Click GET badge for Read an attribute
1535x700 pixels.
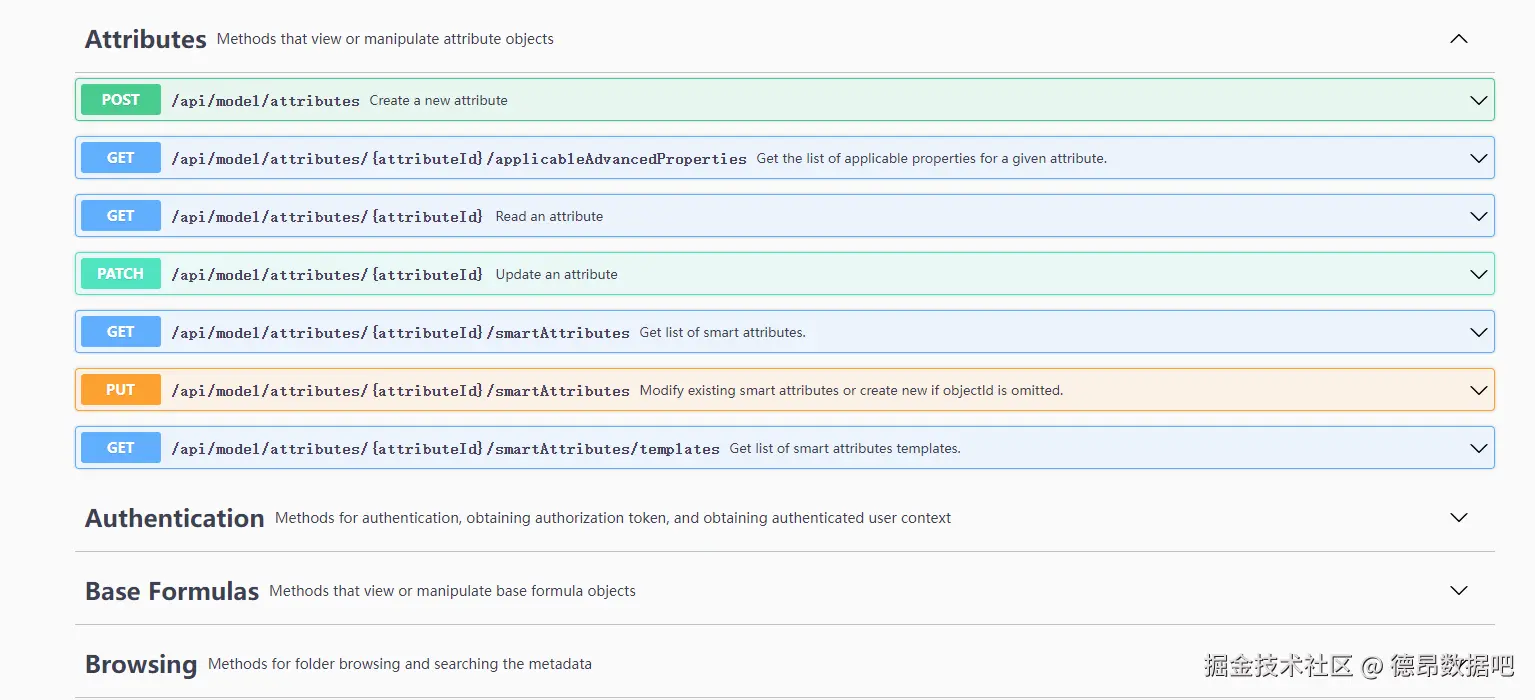tap(121, 216)
